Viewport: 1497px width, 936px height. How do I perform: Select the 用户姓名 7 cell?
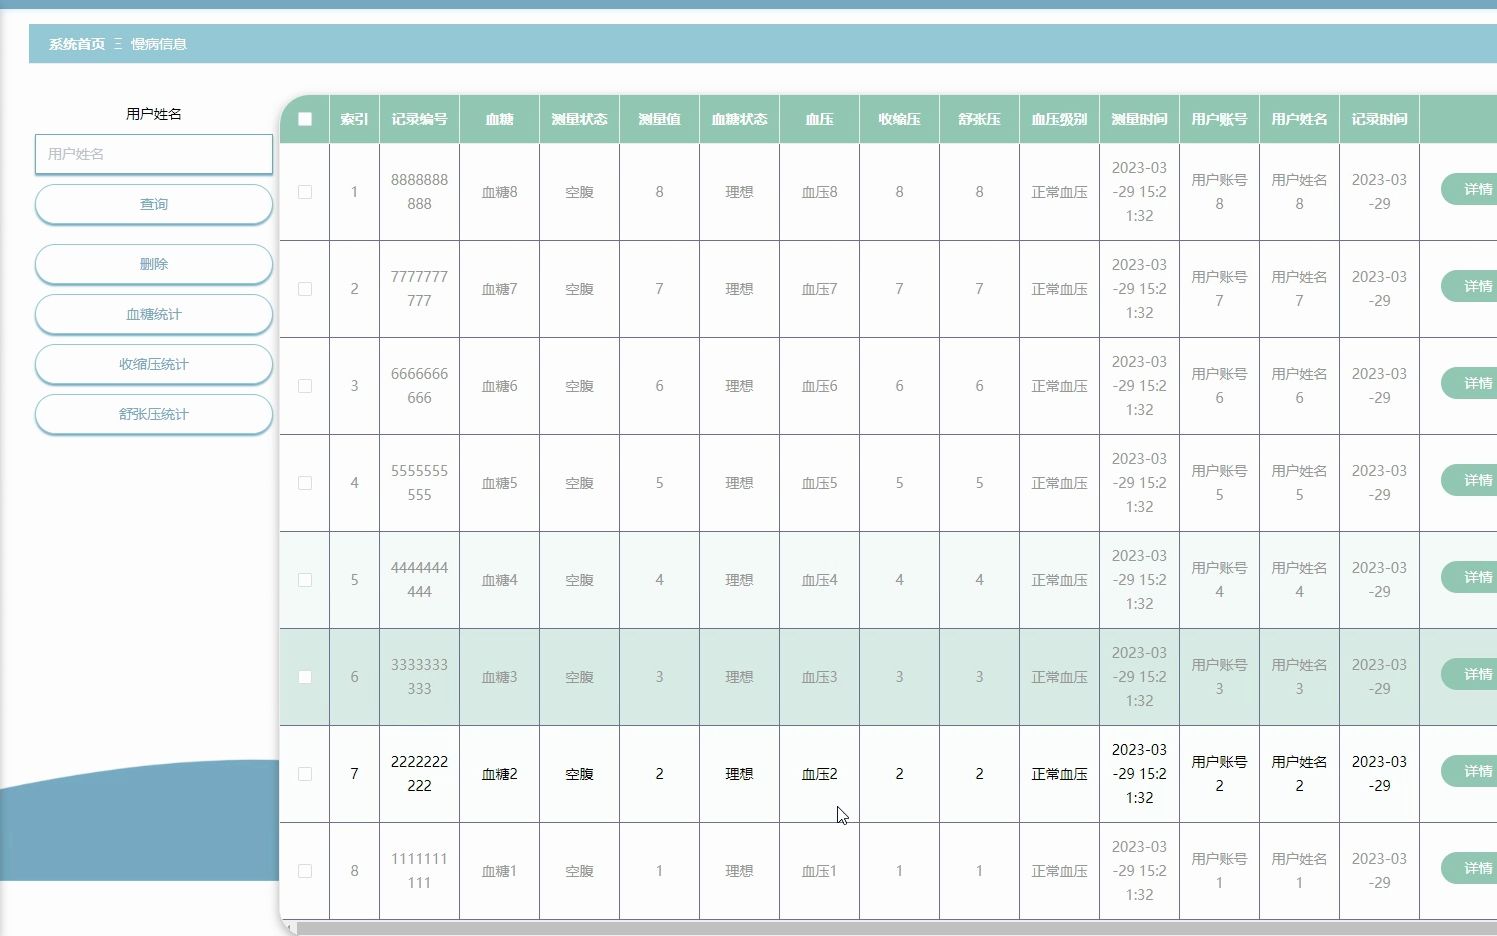(1299, 289)
